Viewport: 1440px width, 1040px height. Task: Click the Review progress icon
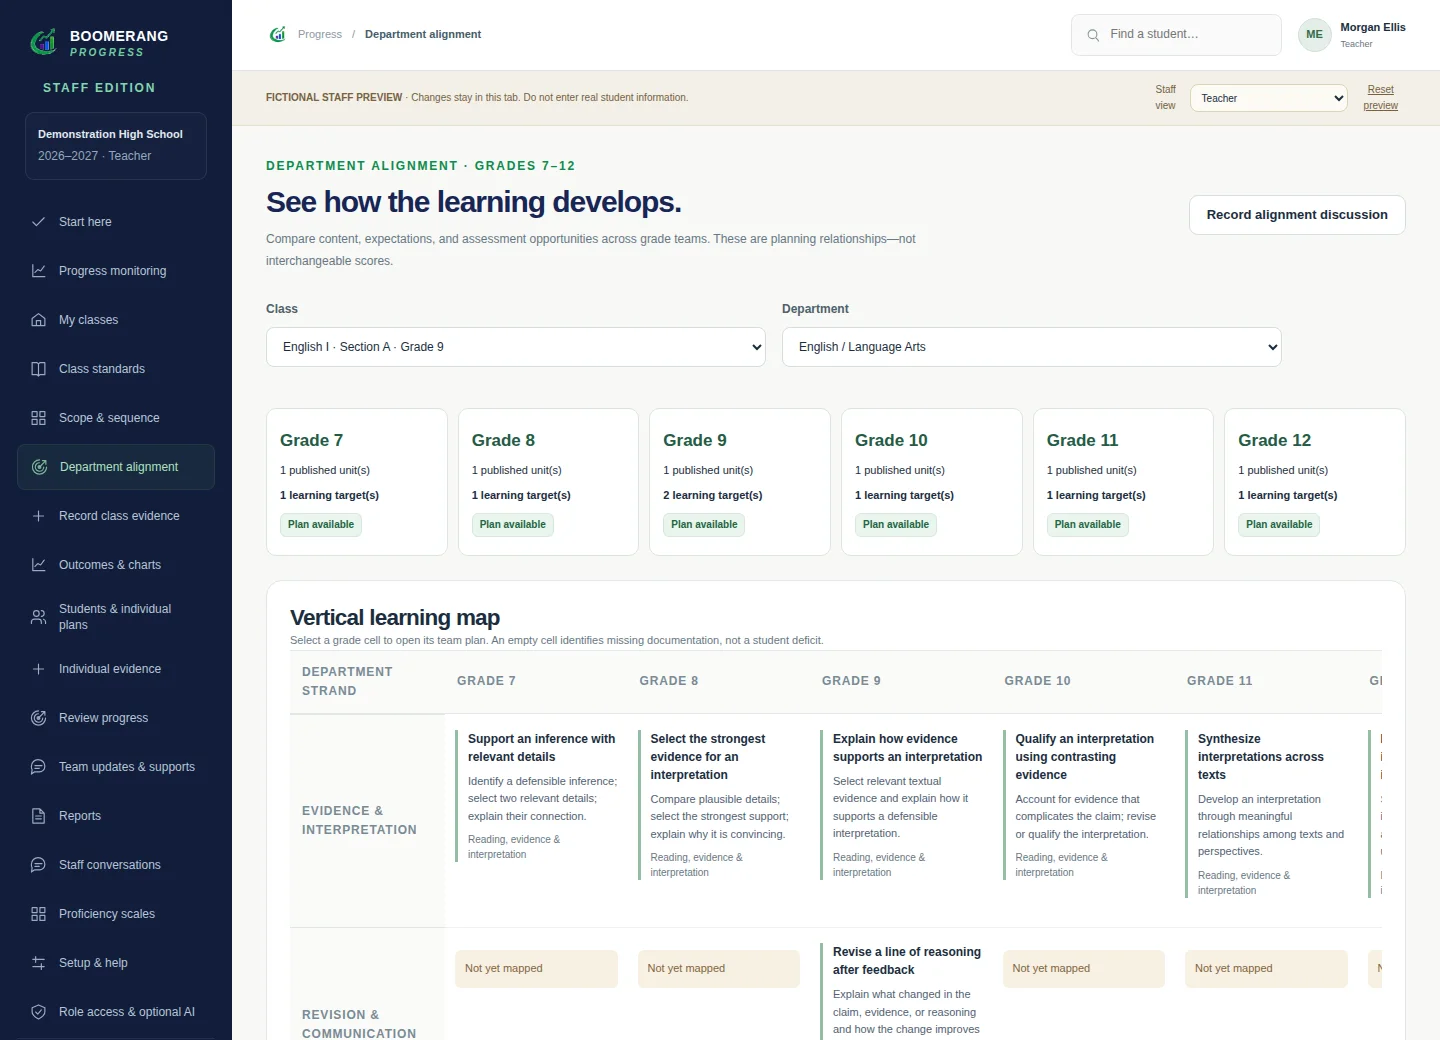tap(38, 718)
